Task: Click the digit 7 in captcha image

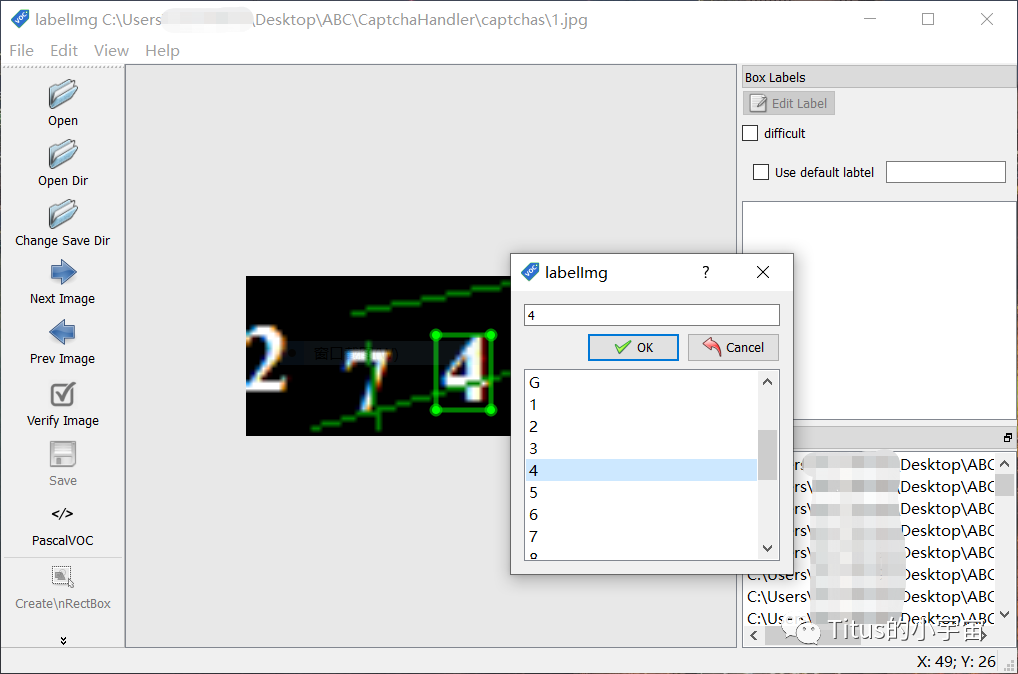Action: (368, 380)
